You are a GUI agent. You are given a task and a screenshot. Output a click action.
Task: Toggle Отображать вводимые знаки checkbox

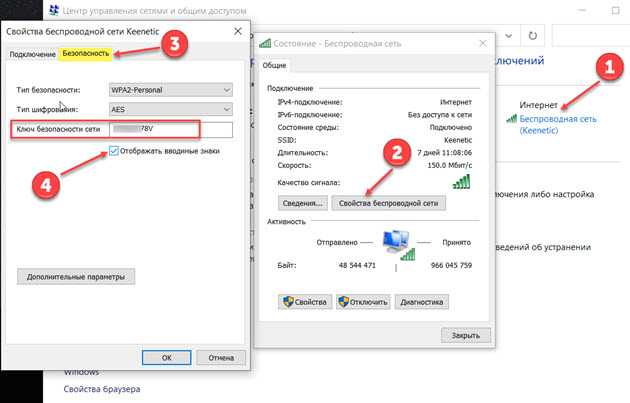point(114,151)
